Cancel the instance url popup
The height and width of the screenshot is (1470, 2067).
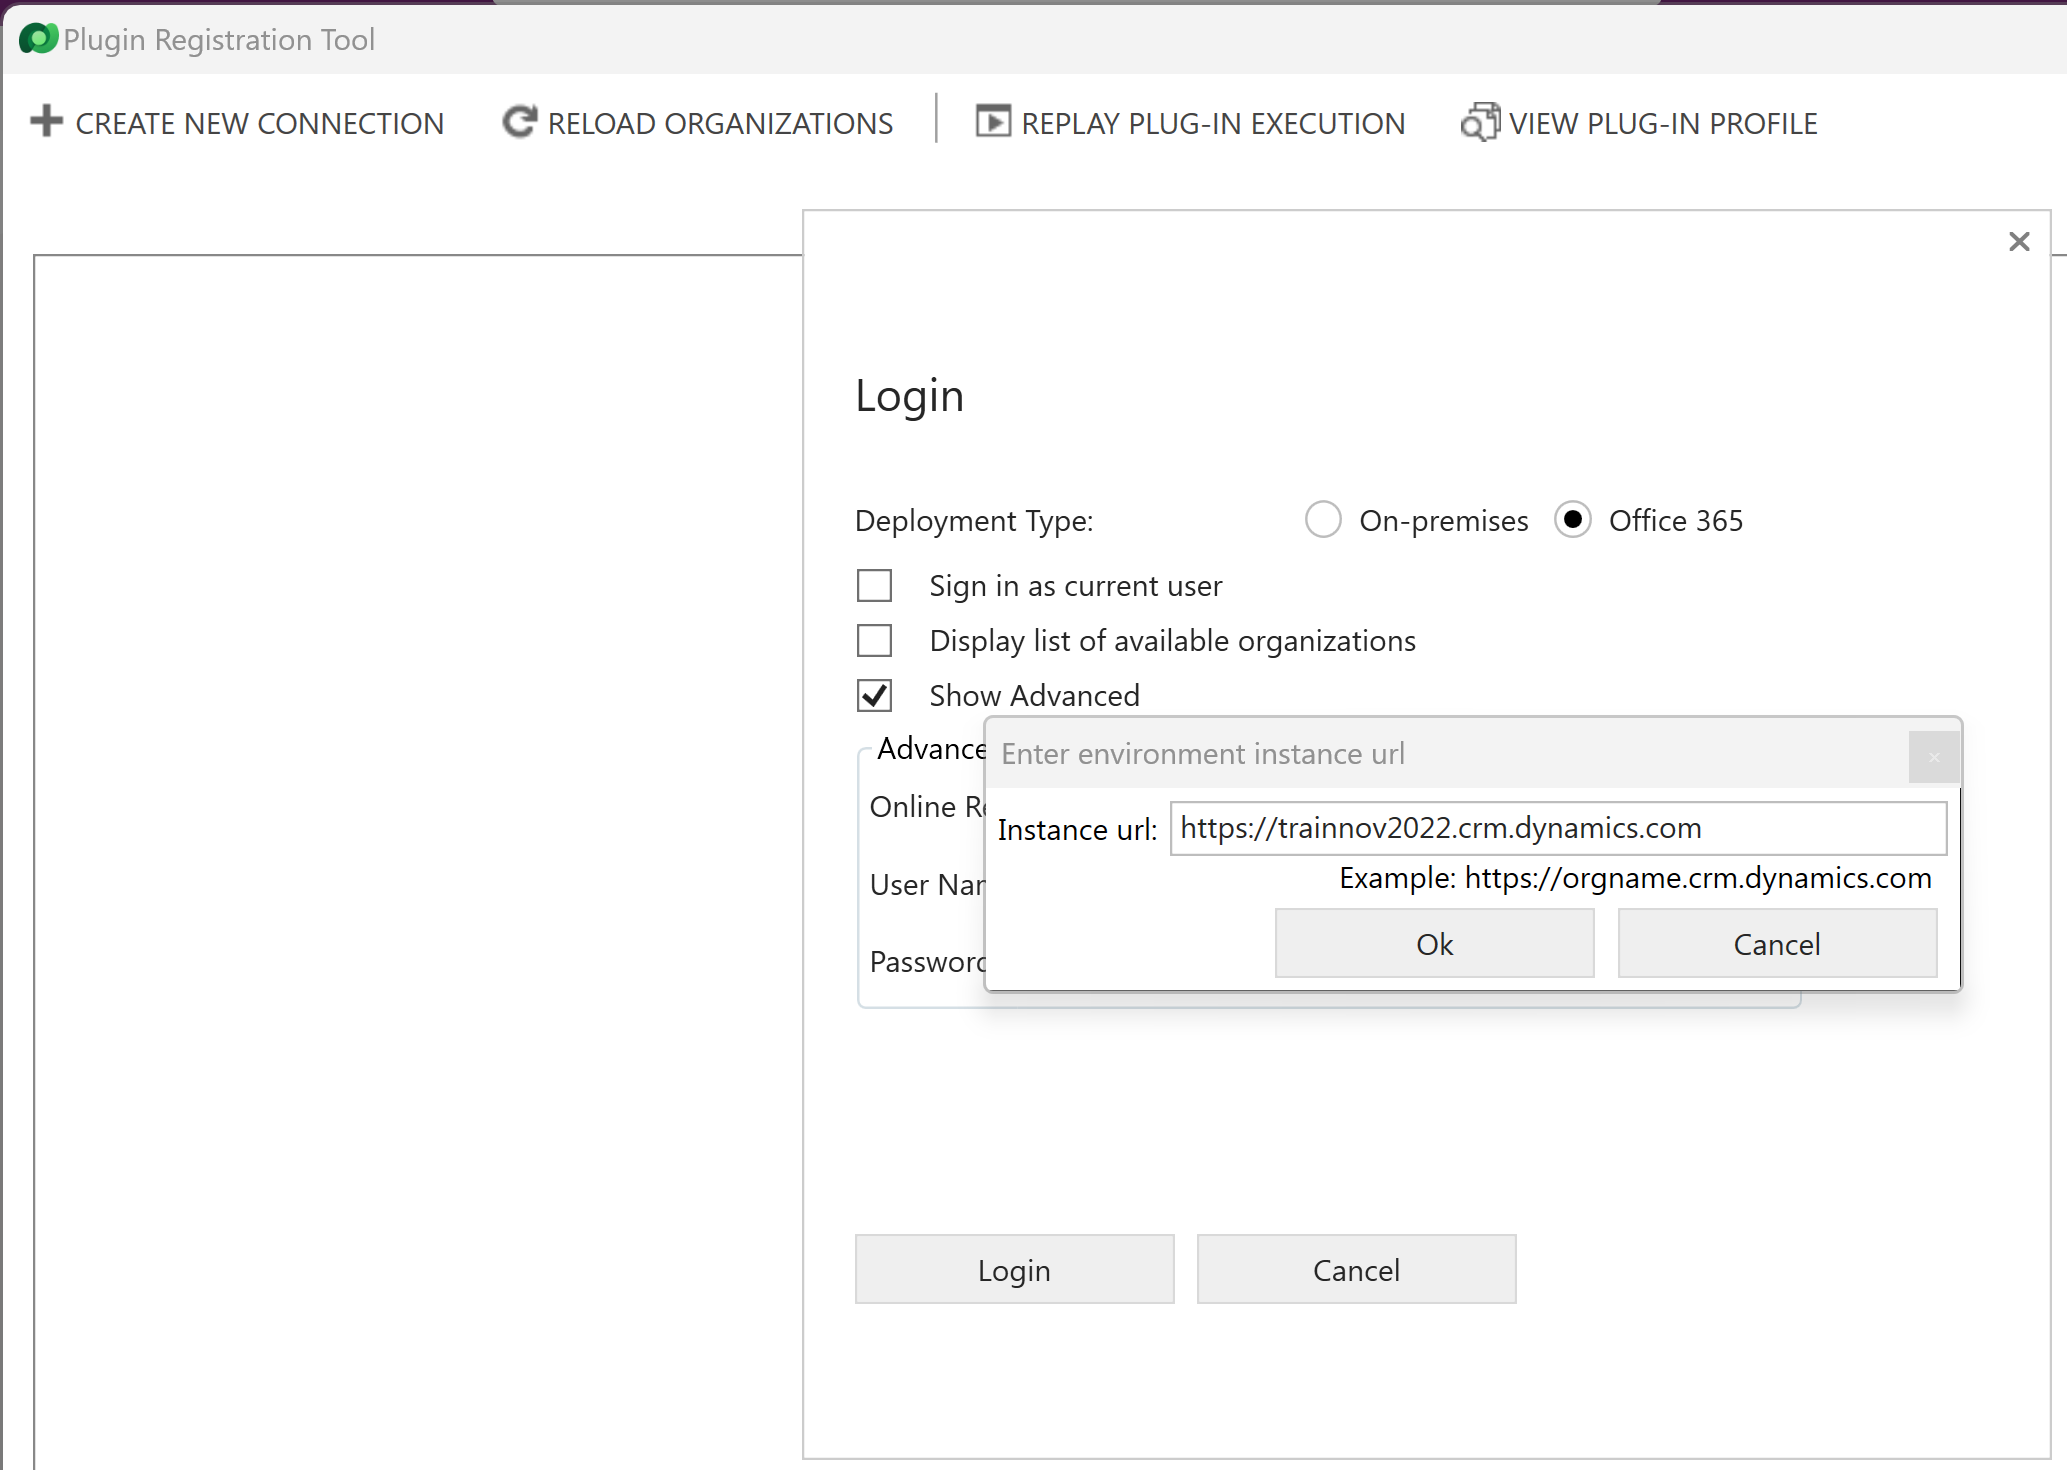(1776, 944)
